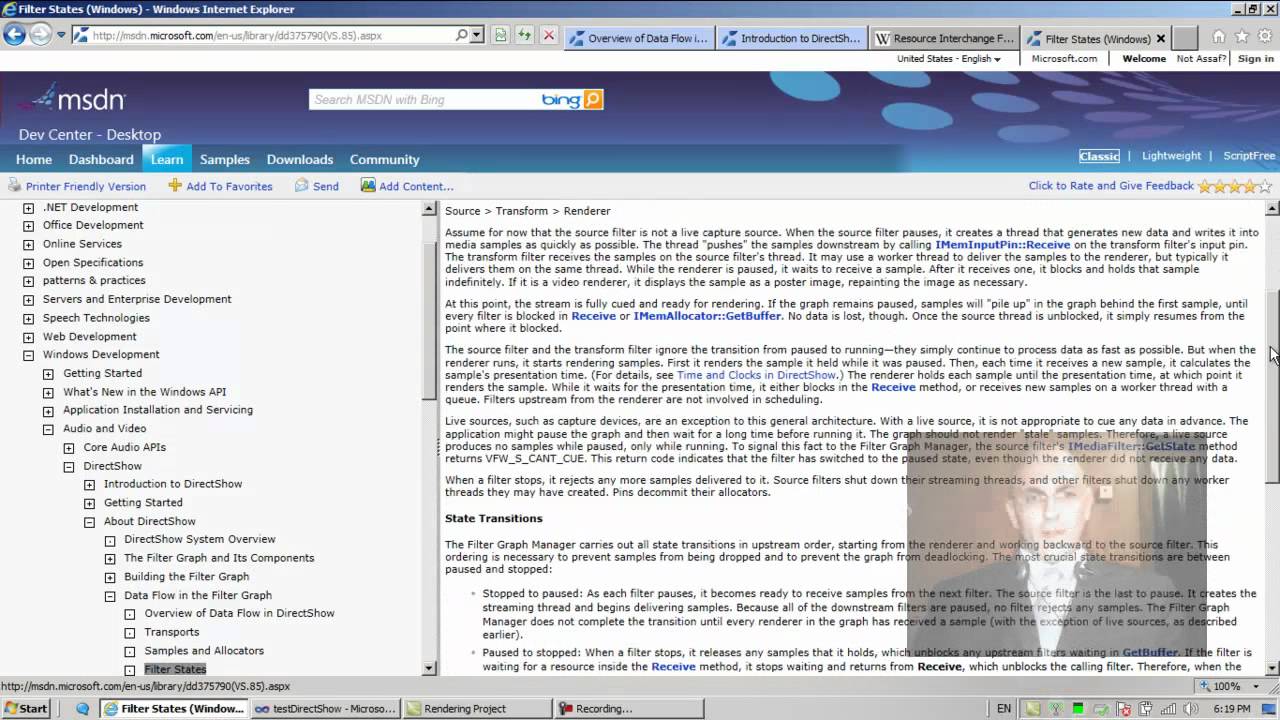Open Time and Clocks in DirectShow link

pyautogui.click(x=756, y=375)
